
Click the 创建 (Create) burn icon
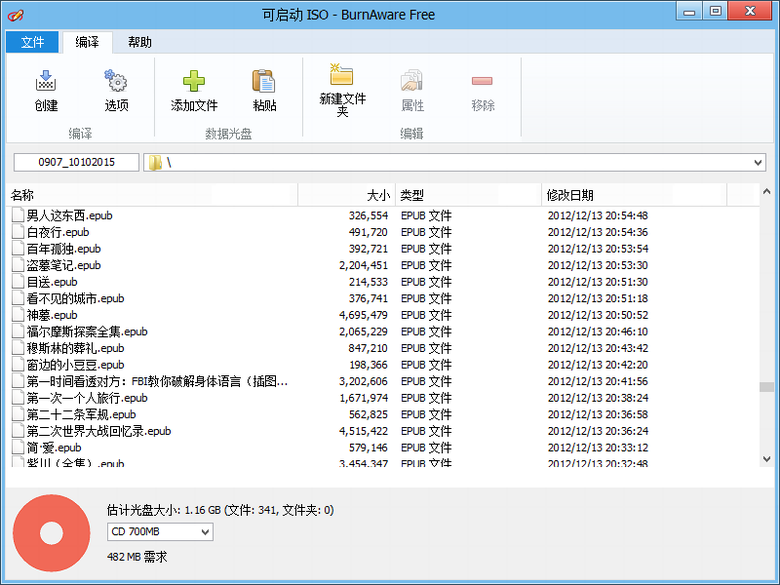point(46,82)
